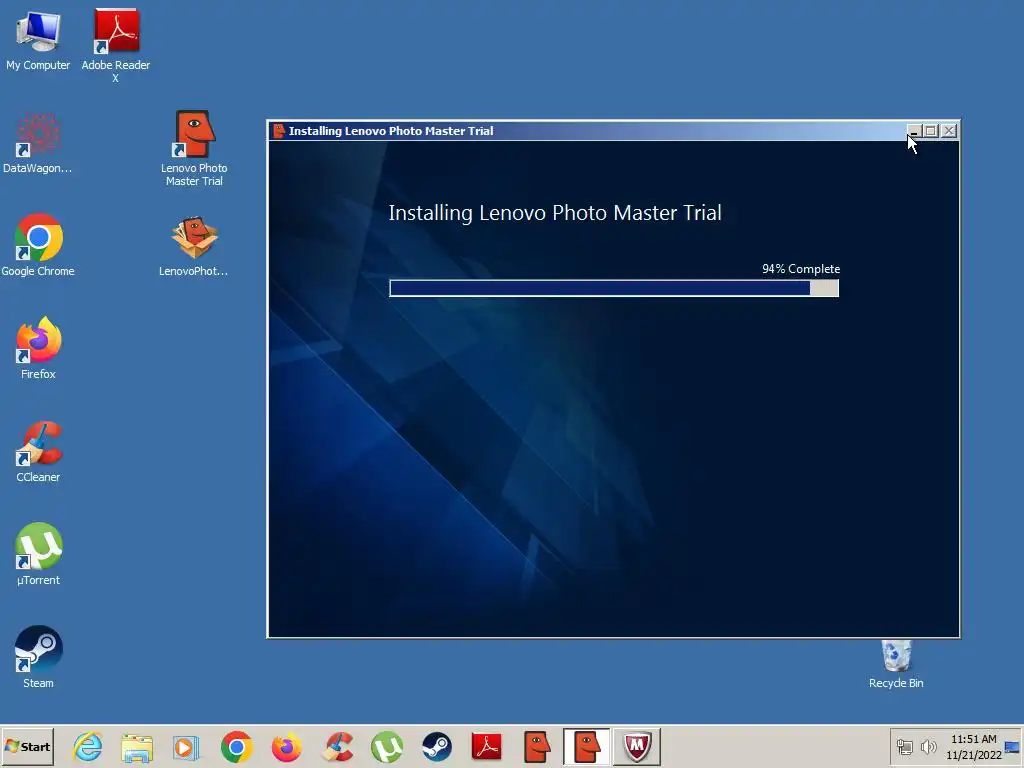This screenshot has height=768, width=1024.
Task: Launch Steam from the taskbar
Action: [437, 747]
